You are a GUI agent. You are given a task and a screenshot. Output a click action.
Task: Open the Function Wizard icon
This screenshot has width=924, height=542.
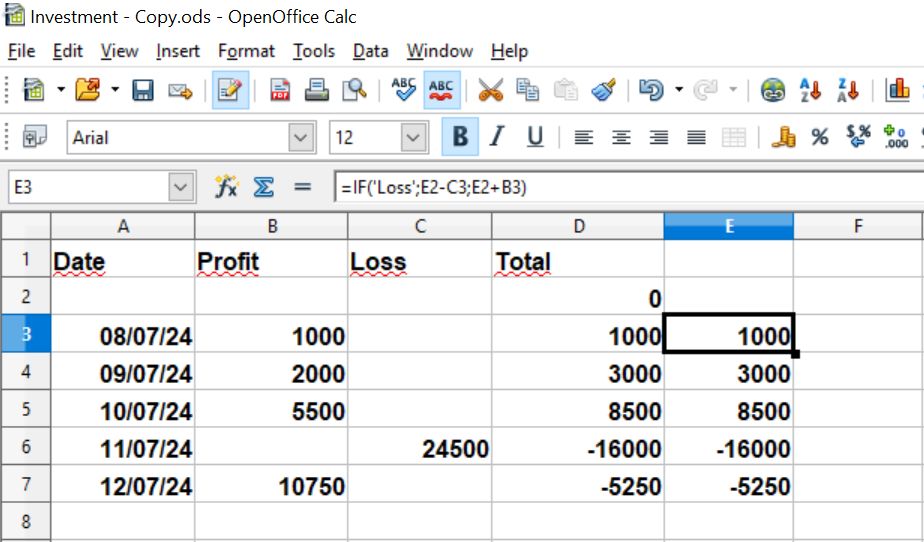click(226, 187)
